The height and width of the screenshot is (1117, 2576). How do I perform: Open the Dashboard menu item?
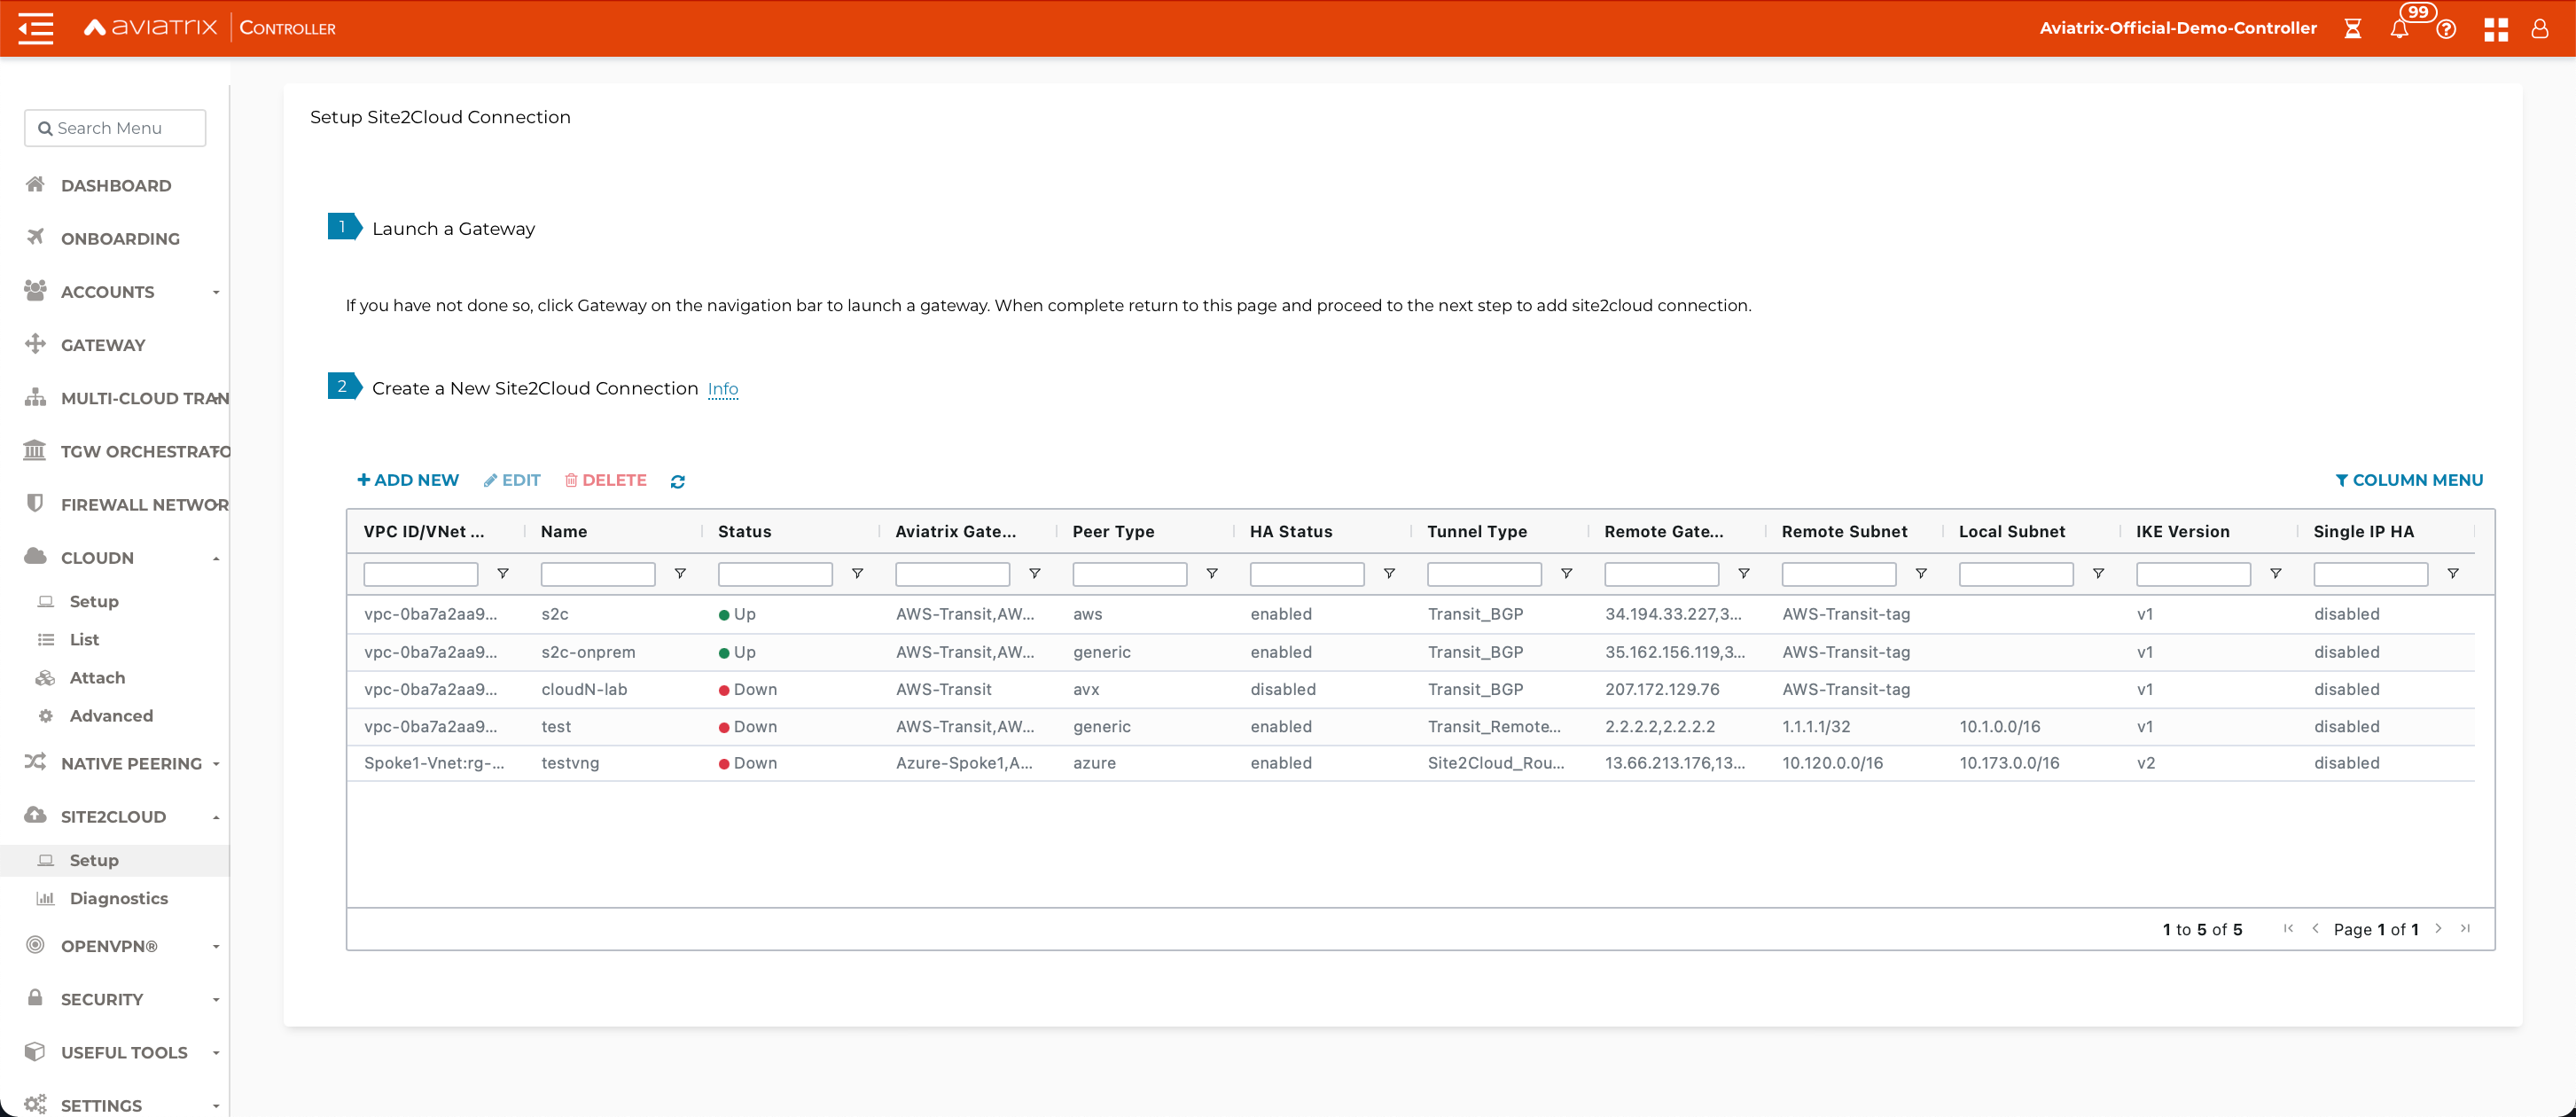[x=115, y=186]
